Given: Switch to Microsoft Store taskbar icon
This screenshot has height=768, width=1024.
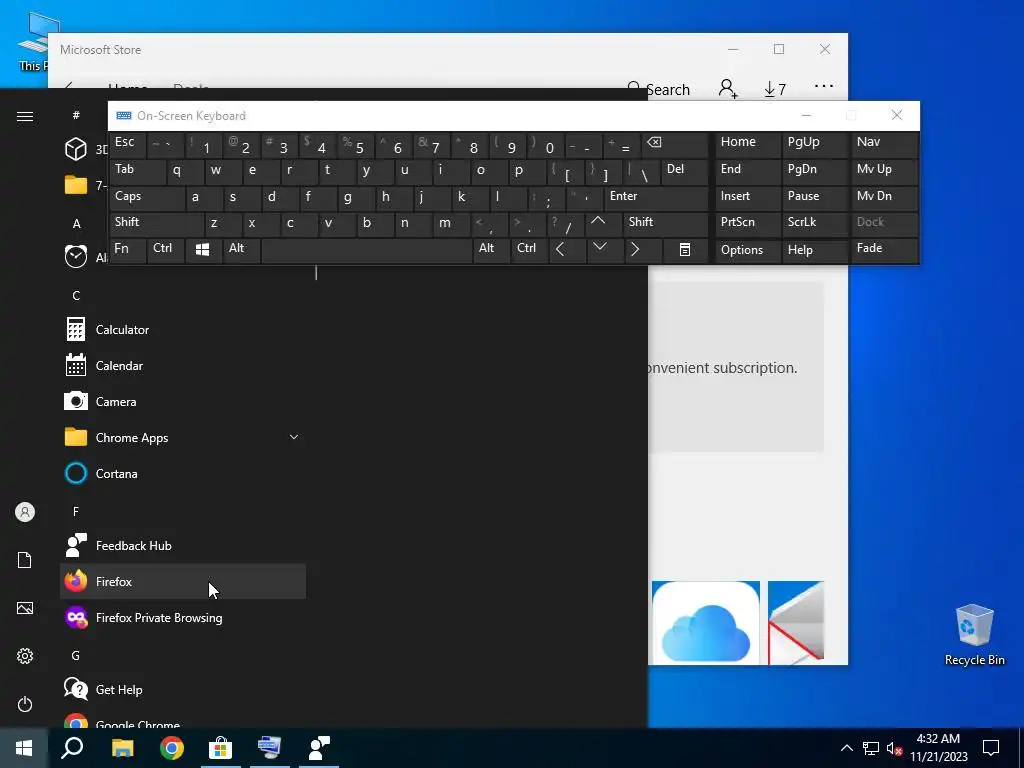Looking at the screenshot, I should tap(221, 748).
